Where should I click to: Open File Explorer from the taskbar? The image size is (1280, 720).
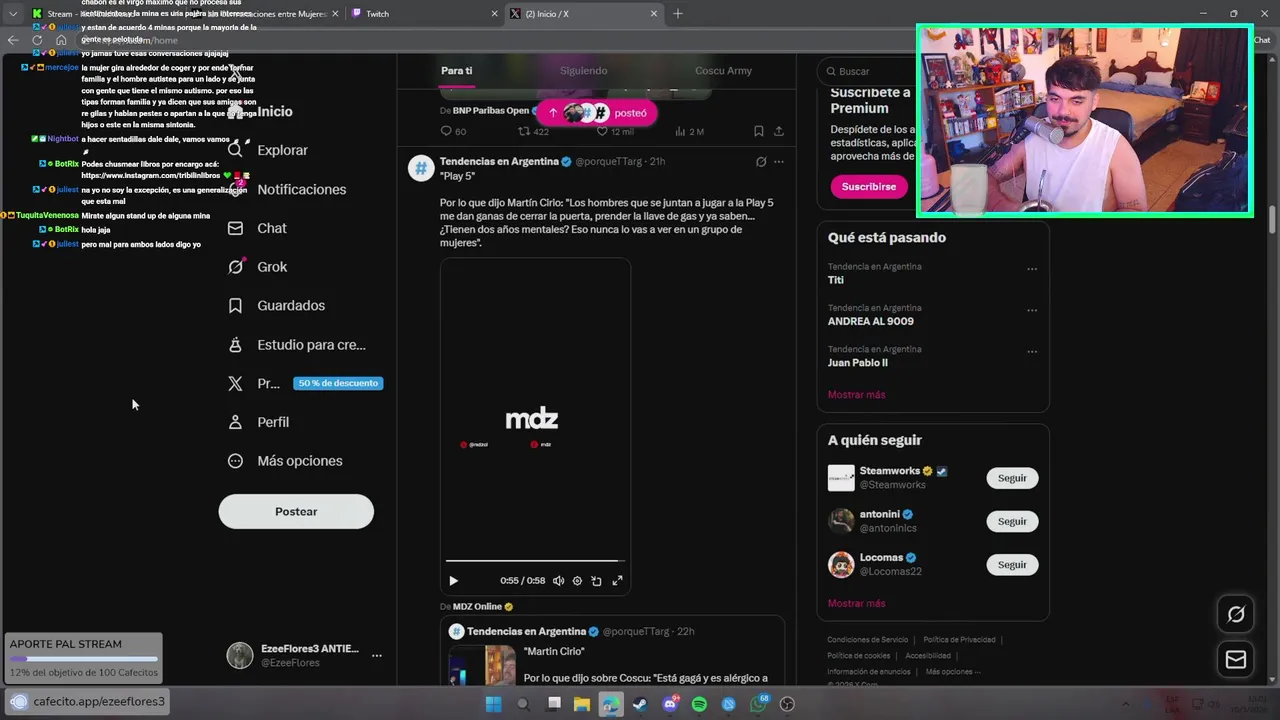click(582, 704)
